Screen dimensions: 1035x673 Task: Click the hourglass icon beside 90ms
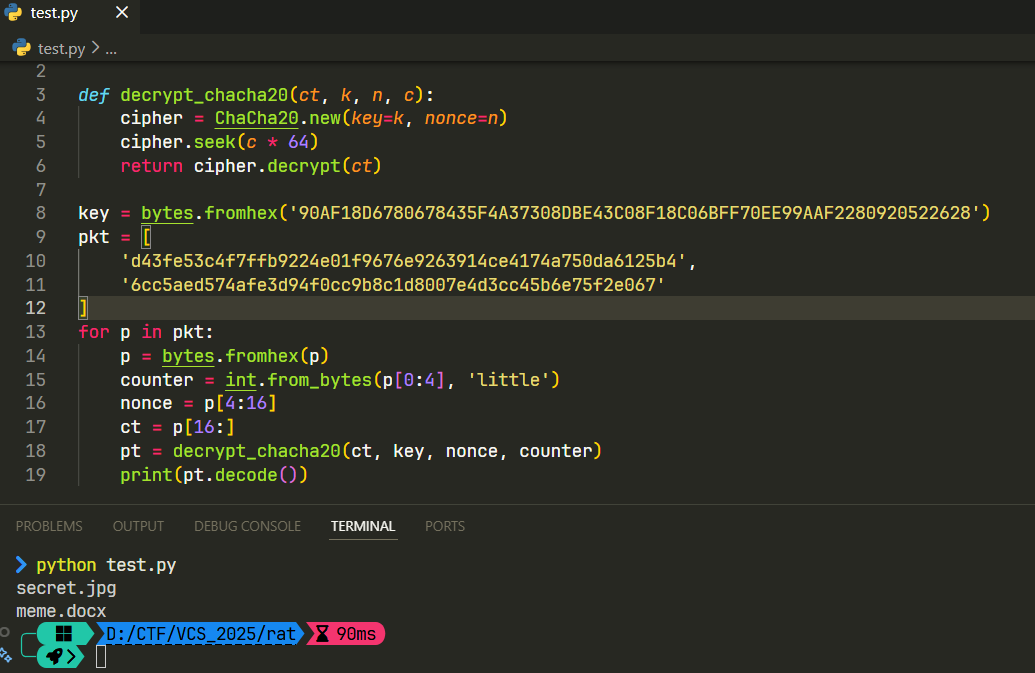[x=323, y=634]
